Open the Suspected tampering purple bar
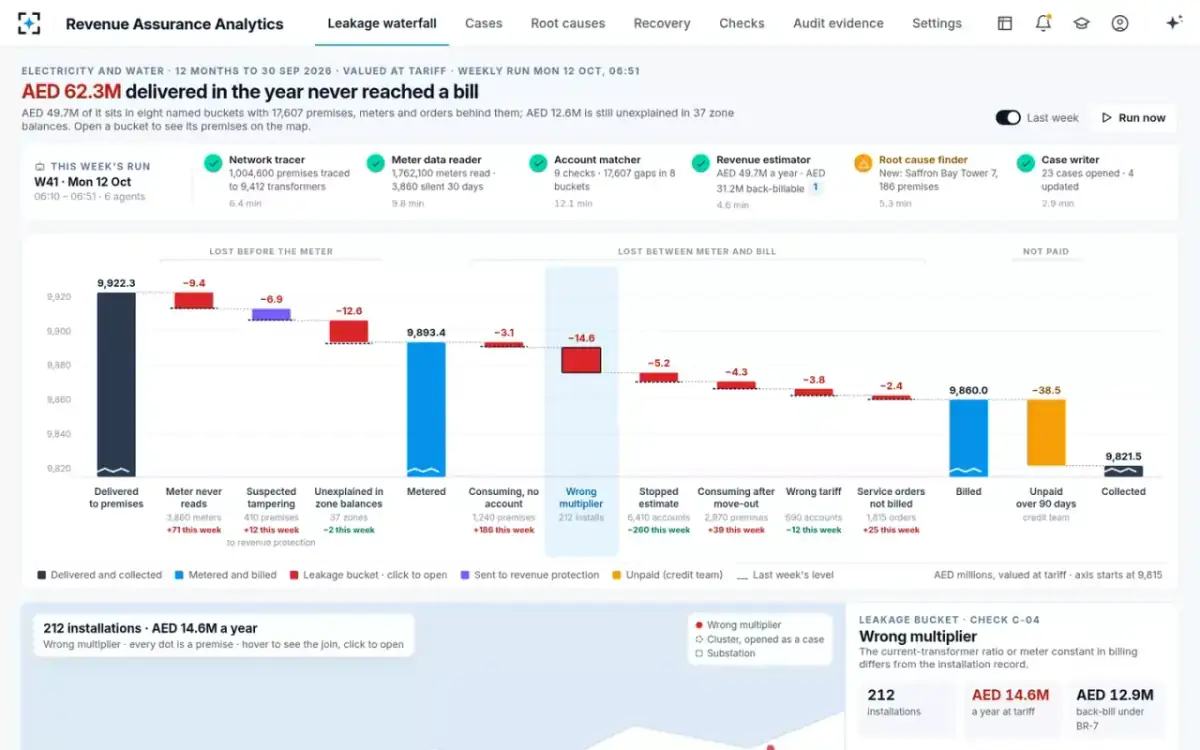Image resolution: width=1200 pixels, height=750 pixels. [x=271, y=314]
